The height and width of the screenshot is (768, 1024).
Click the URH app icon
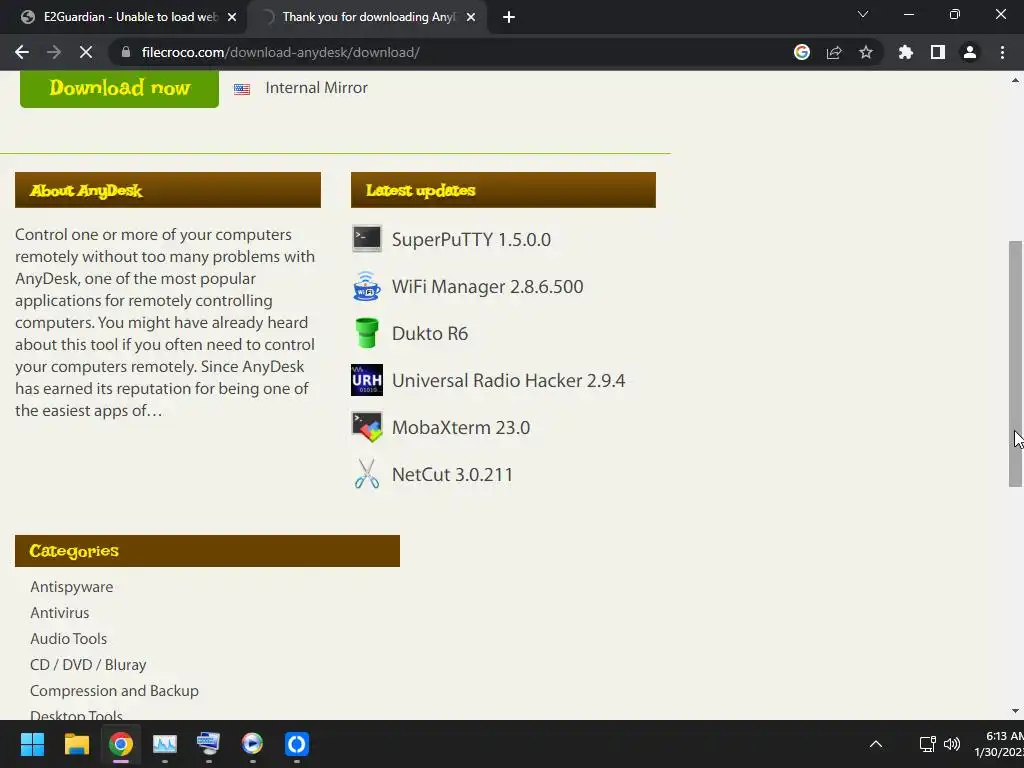(x=366, y=380)
